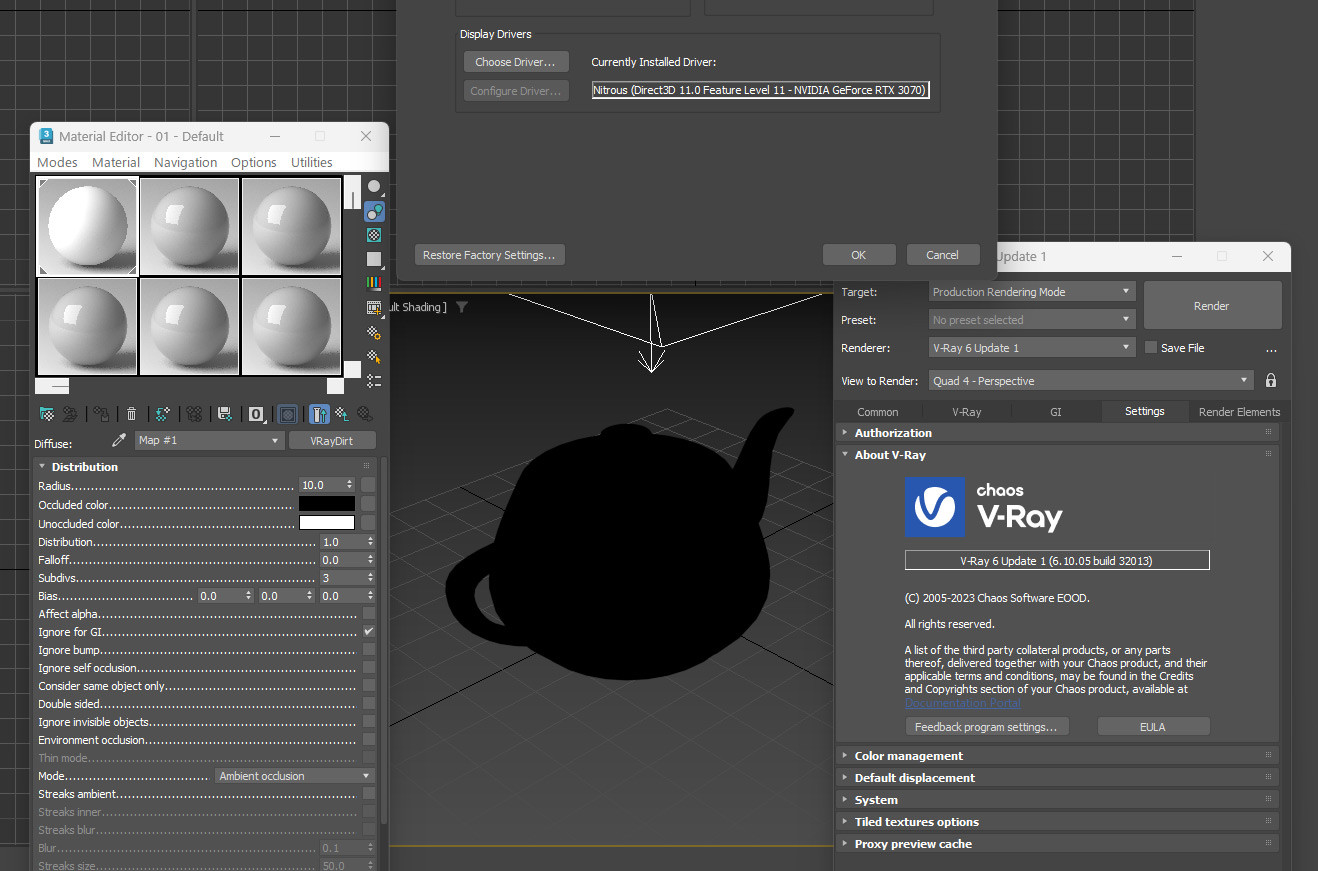Screen dimensions: 1318x871
Task: Click the Choose Driver... button
Action: [515, 62]
